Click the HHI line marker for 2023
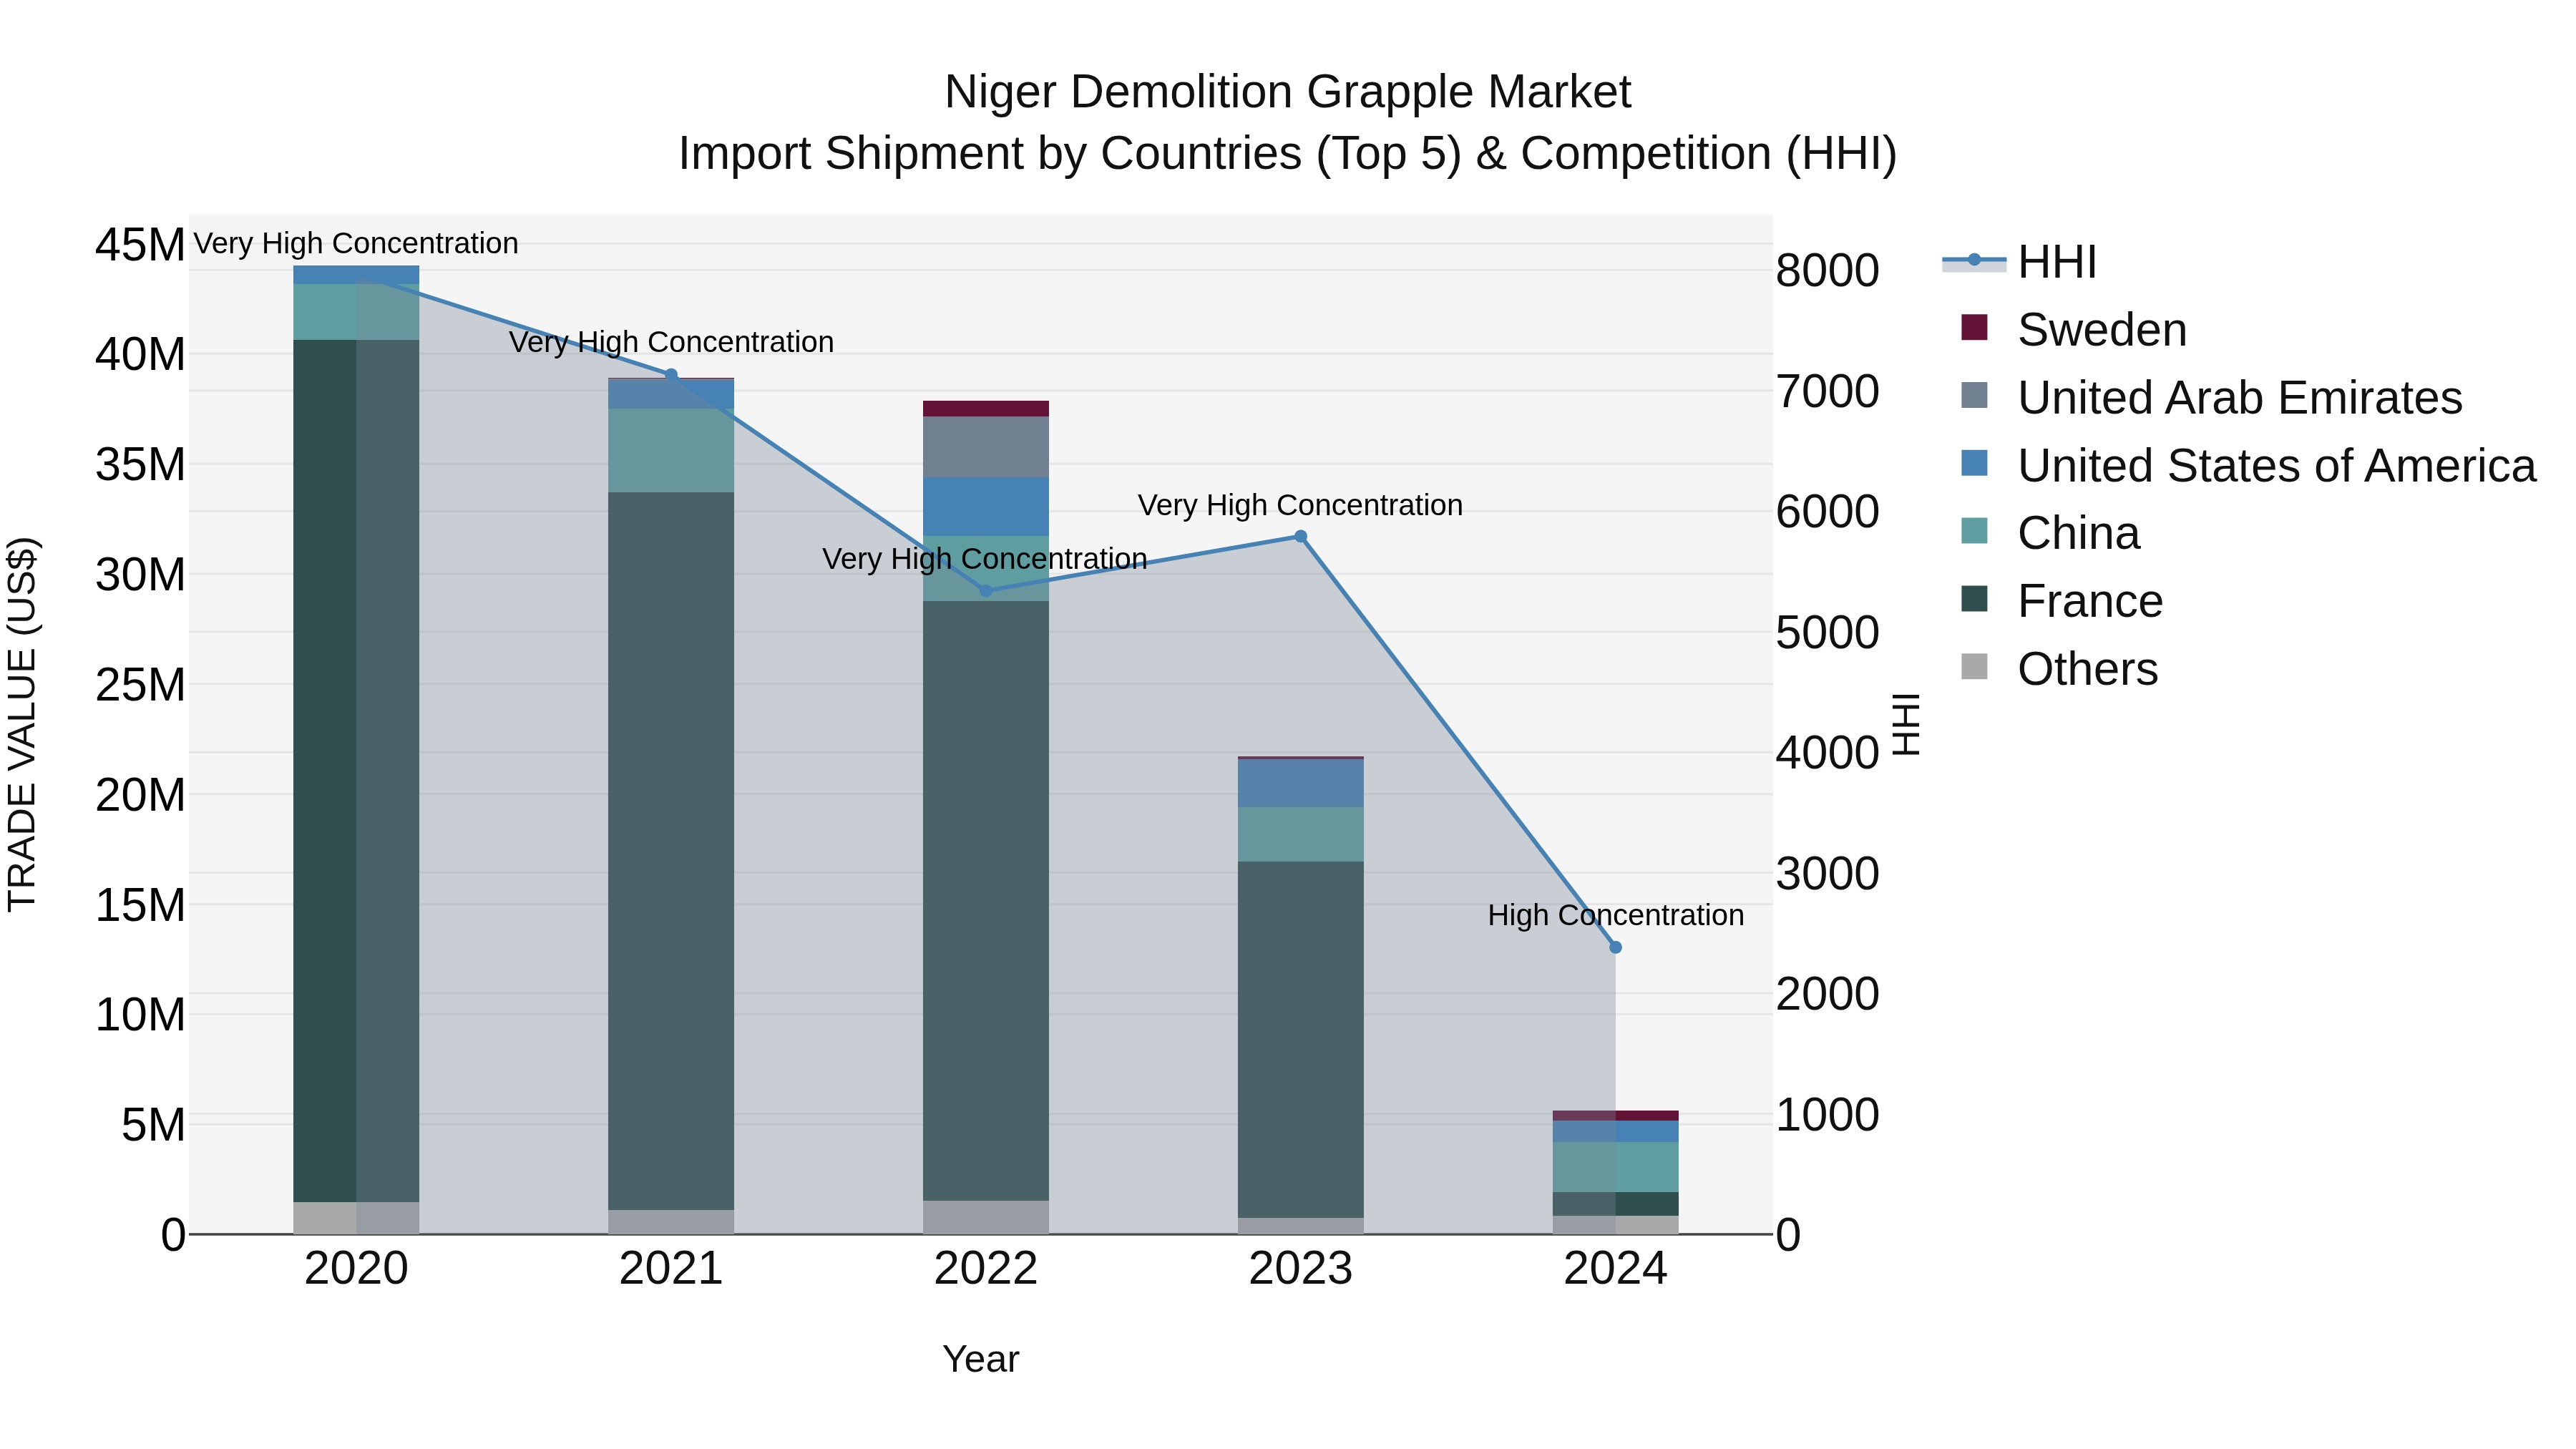The width and height of the screenshot is (2576, 1449). point(1301,537)
